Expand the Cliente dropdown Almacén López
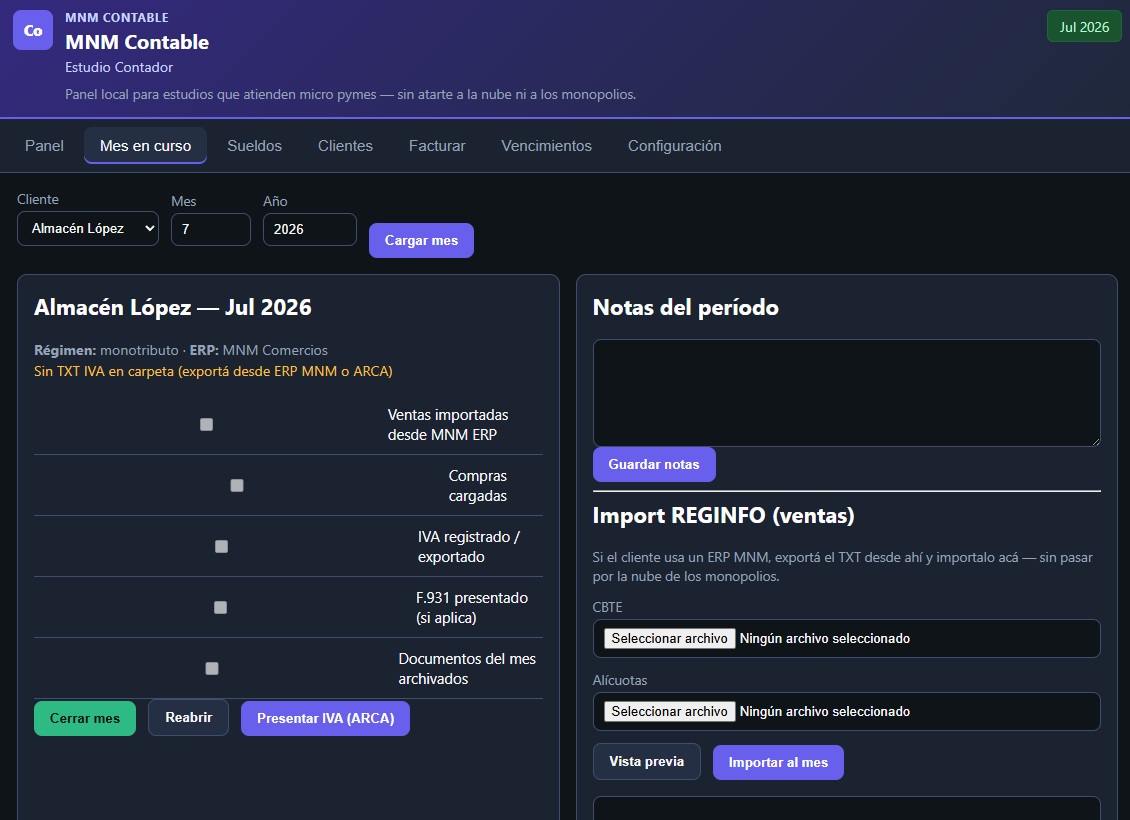This screenshot has height=820, width=1130. pyautogui.click(x=88, y=228)
